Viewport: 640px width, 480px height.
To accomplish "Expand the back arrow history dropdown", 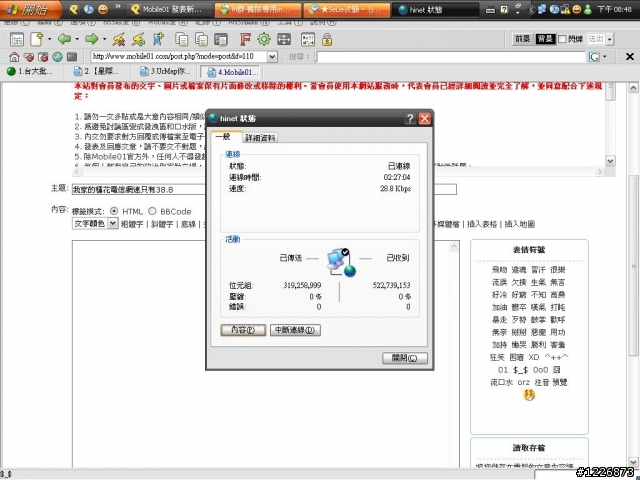I will click(x=77, y=39).
